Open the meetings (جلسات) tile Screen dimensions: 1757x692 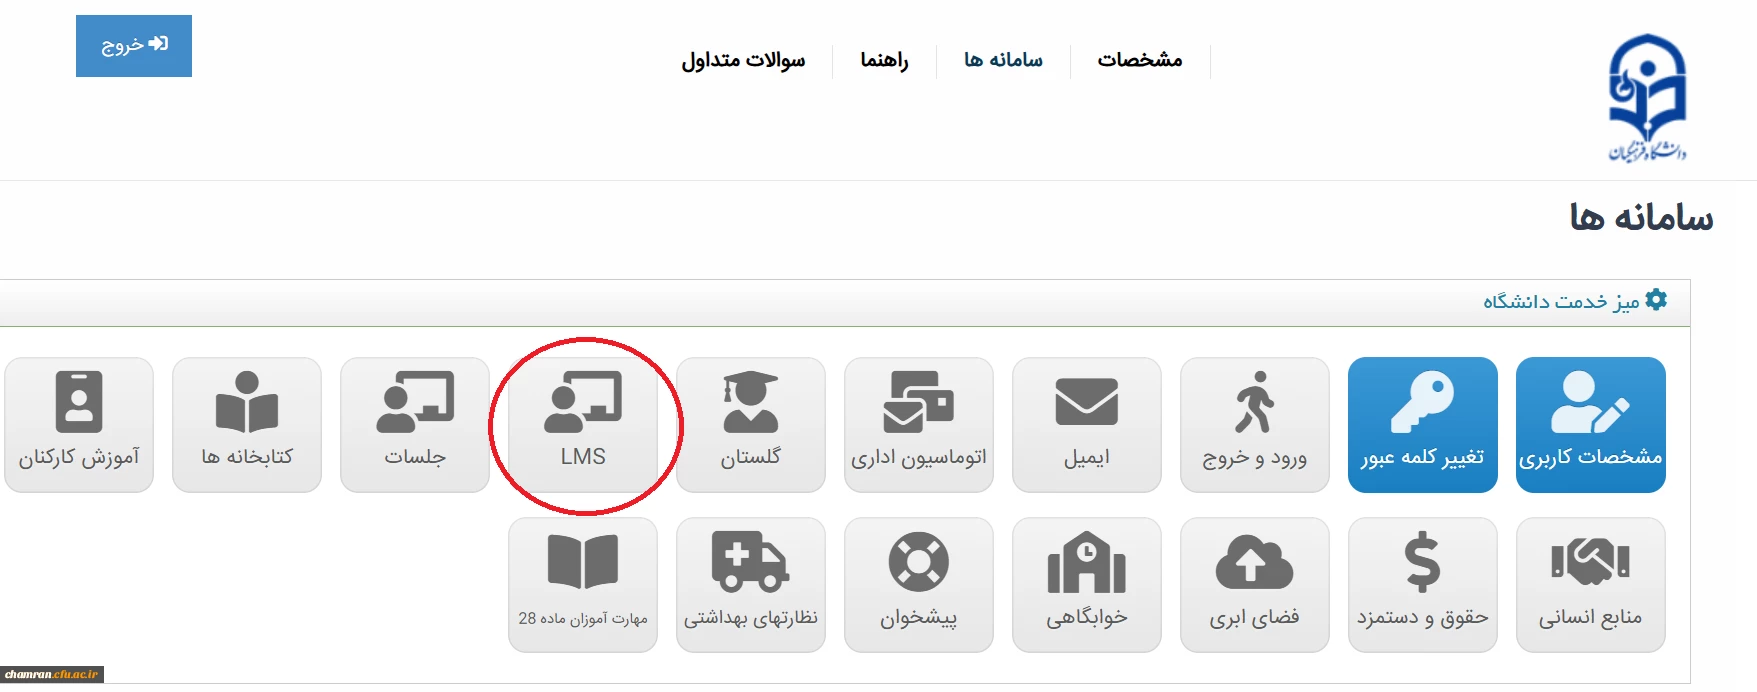(x=415, y=425)
